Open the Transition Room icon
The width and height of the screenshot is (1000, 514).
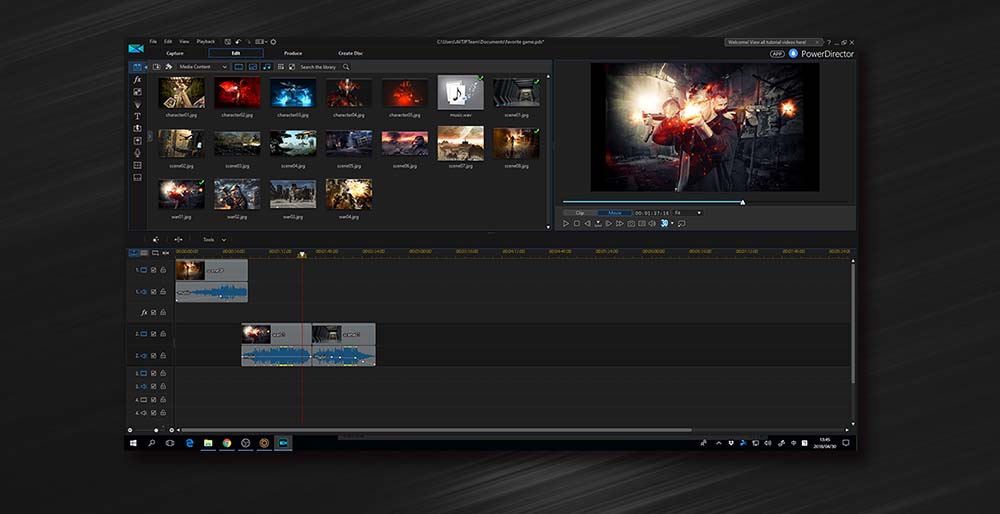pyautogui.click(x=137, y=128)
